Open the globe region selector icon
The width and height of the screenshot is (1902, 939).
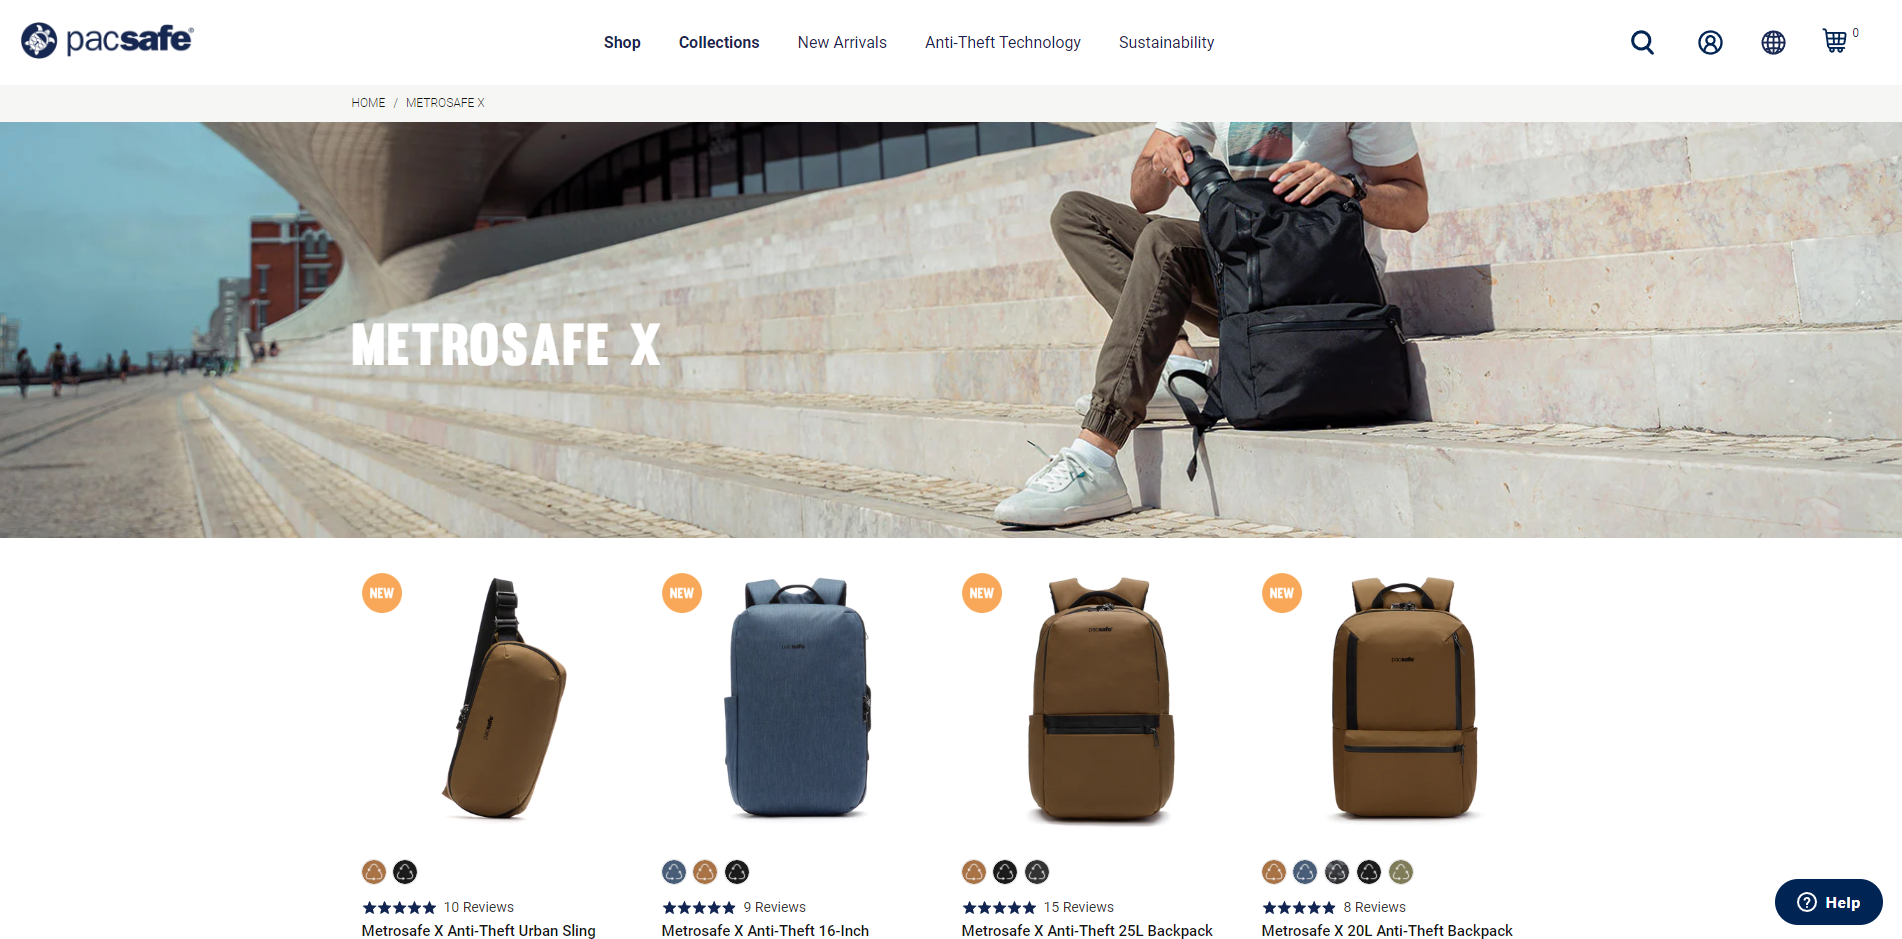(x=1773, y=42)
